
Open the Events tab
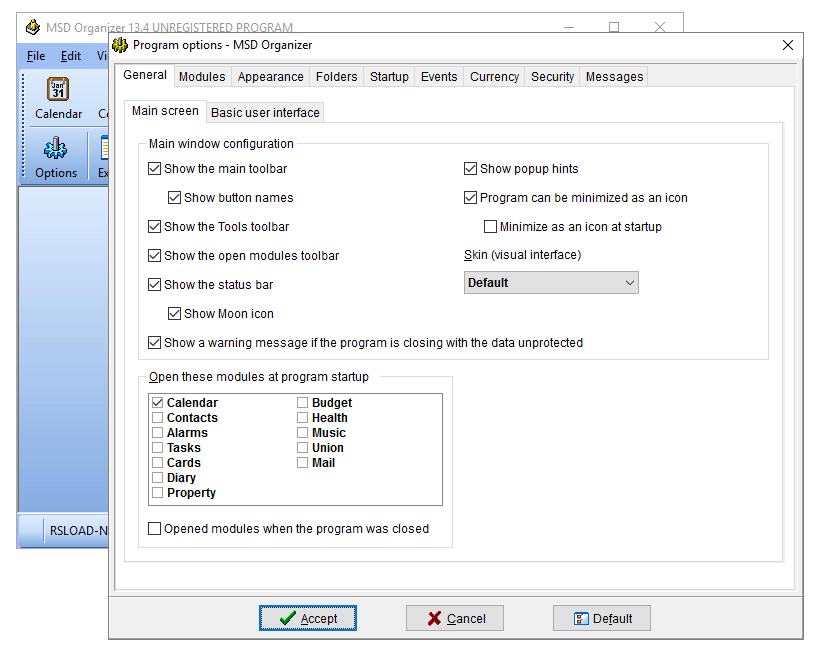439,77
